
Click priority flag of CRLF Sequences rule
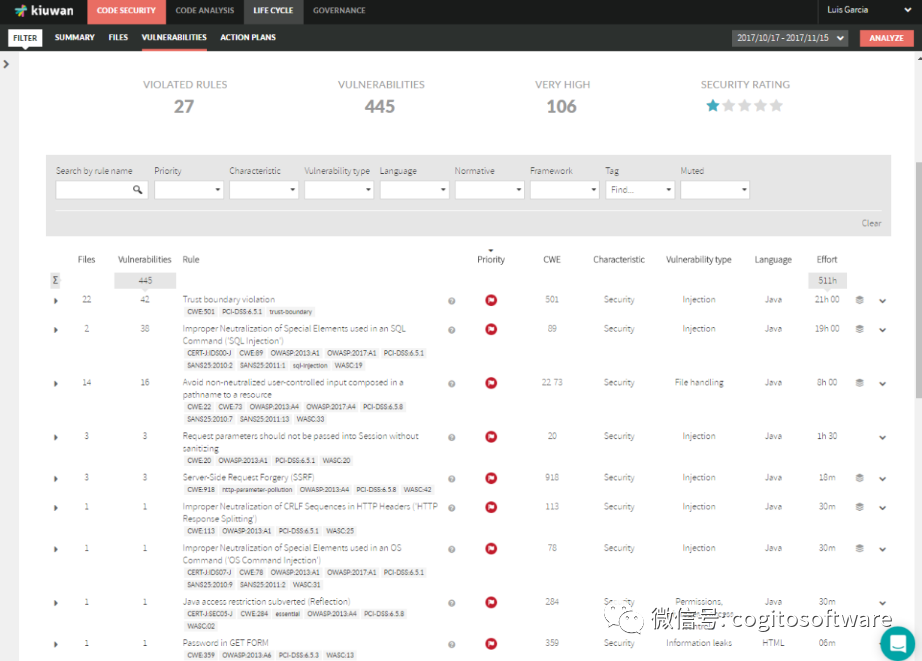tap(491, 507)
